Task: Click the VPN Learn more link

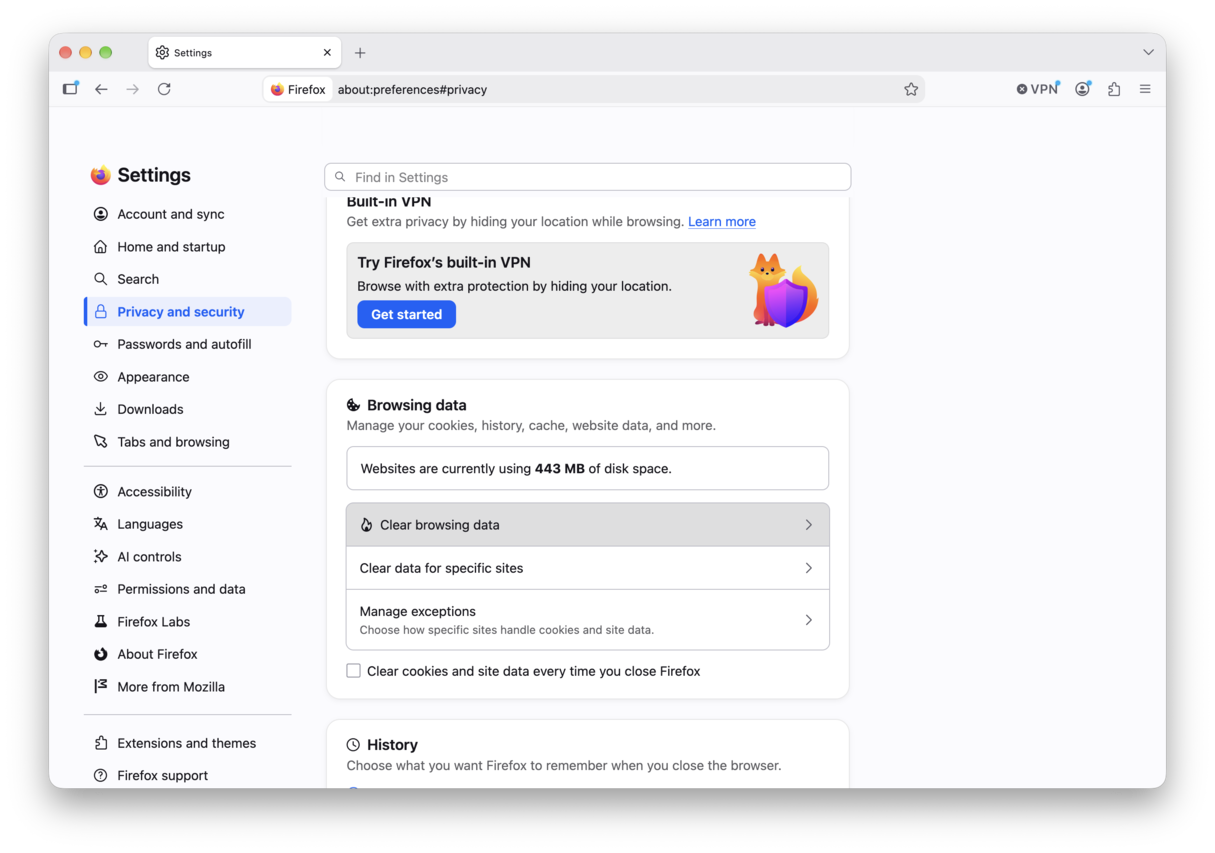Action: [x=722, y=222]
